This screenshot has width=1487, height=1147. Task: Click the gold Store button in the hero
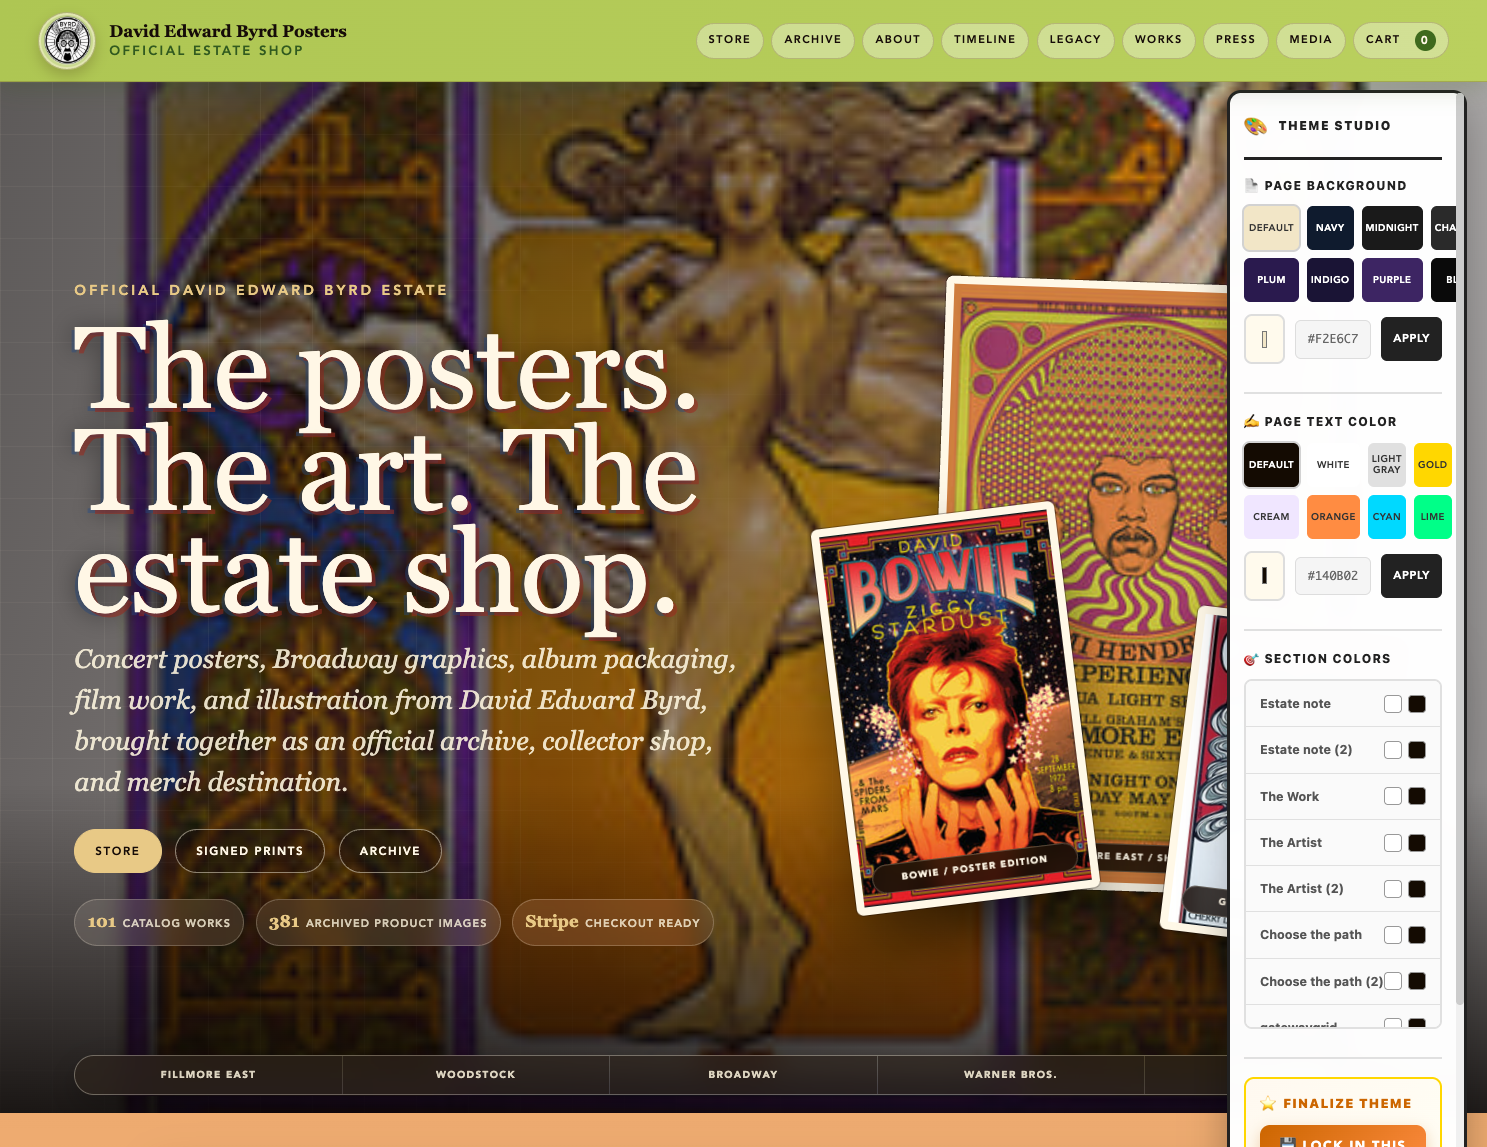[x=118, y=851]
